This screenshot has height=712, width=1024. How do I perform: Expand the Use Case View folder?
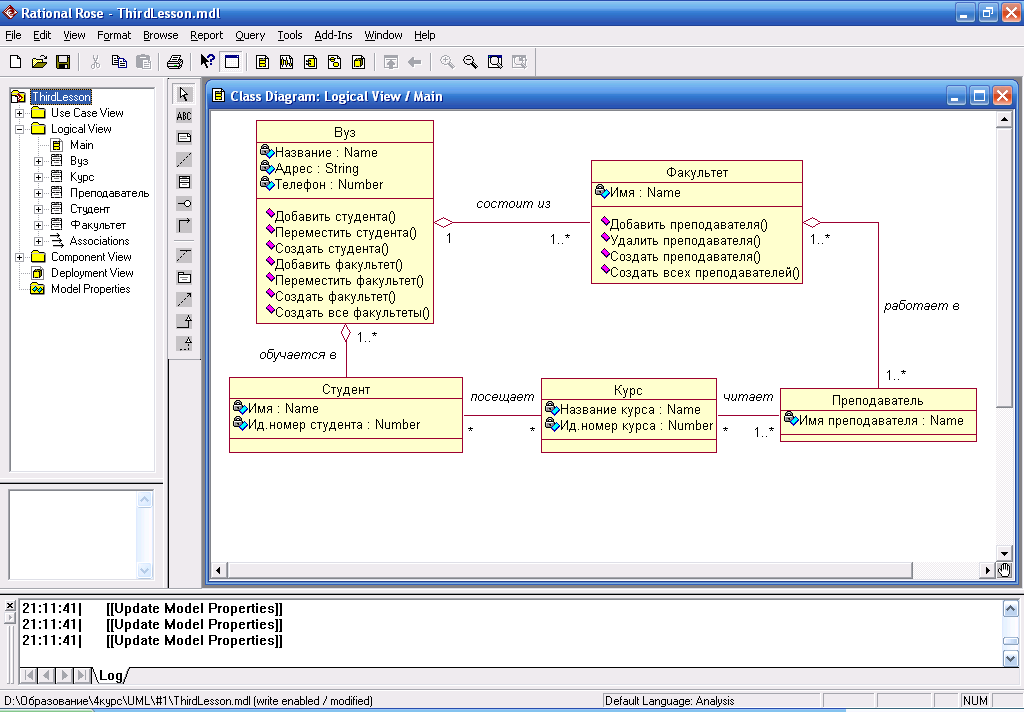click(20, 113)
